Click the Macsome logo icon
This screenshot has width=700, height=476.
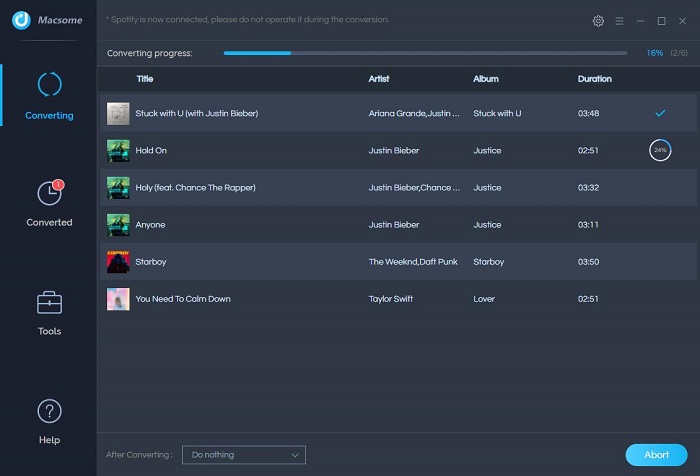coord(21,20)
